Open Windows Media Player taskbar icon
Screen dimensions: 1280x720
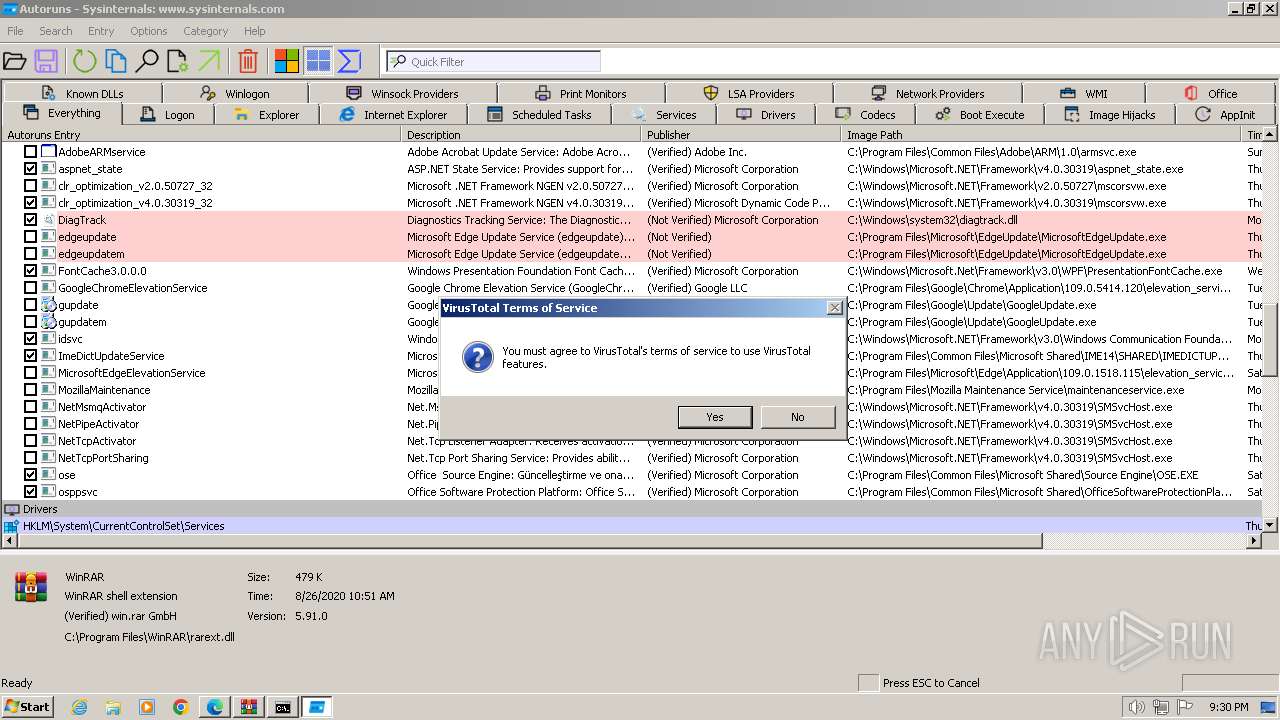(x=147, y=707)
